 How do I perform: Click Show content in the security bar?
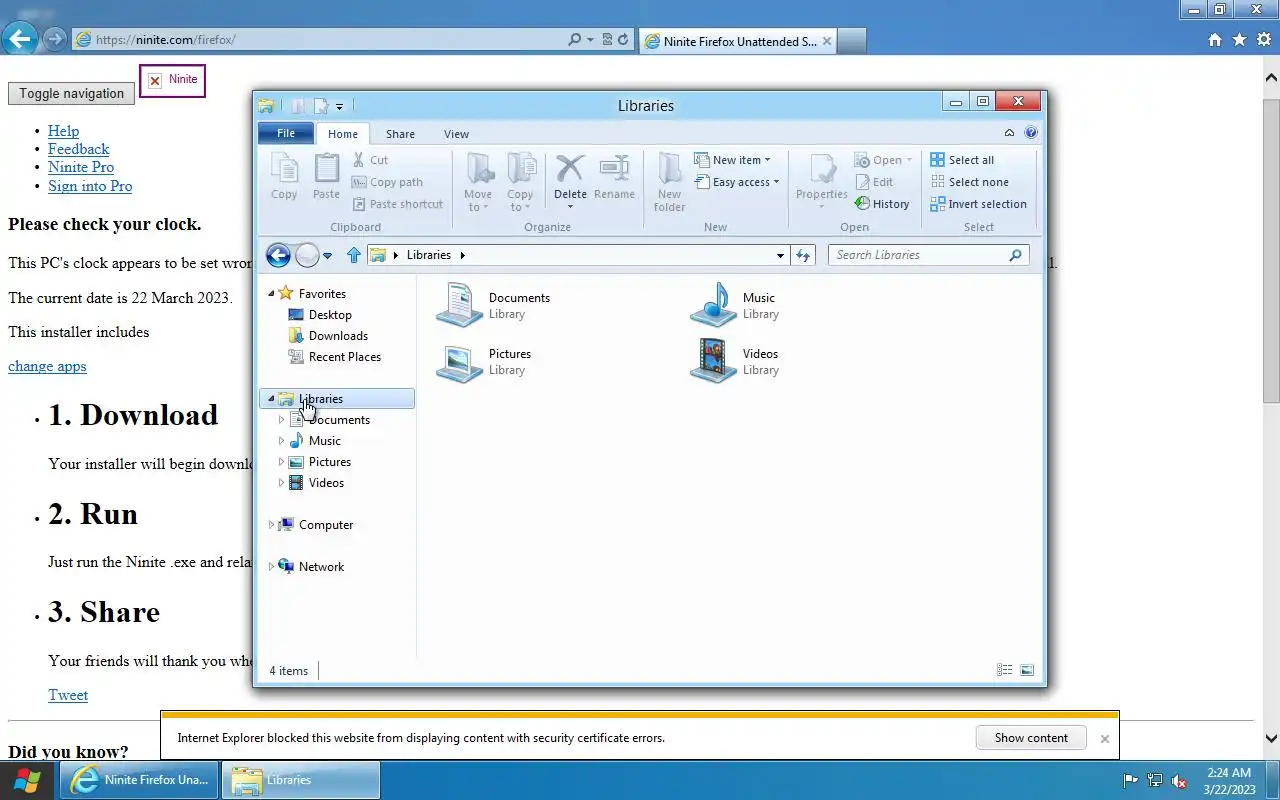[1031, 738]
